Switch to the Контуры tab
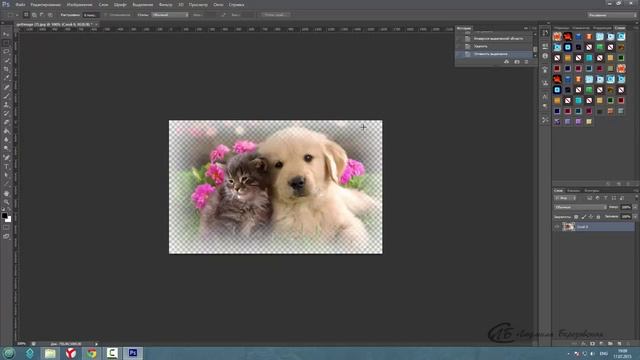The image size is (640, 360). (x=591, y=191)
